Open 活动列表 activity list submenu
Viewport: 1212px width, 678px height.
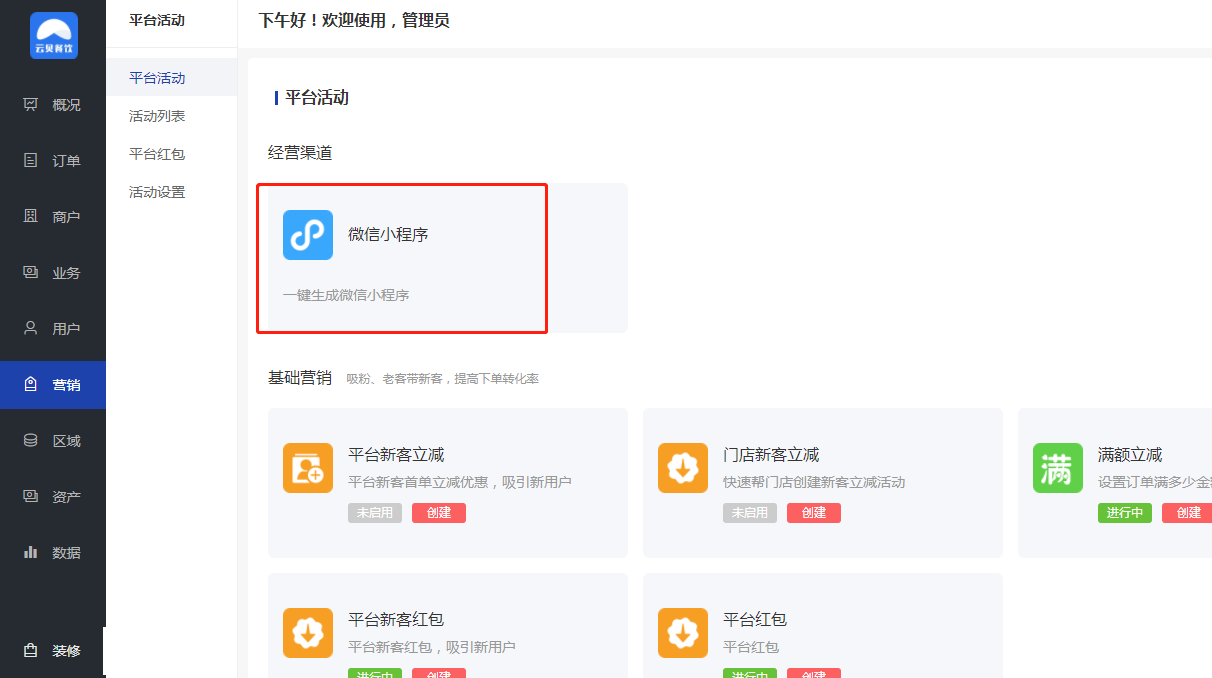click(171, 116)
